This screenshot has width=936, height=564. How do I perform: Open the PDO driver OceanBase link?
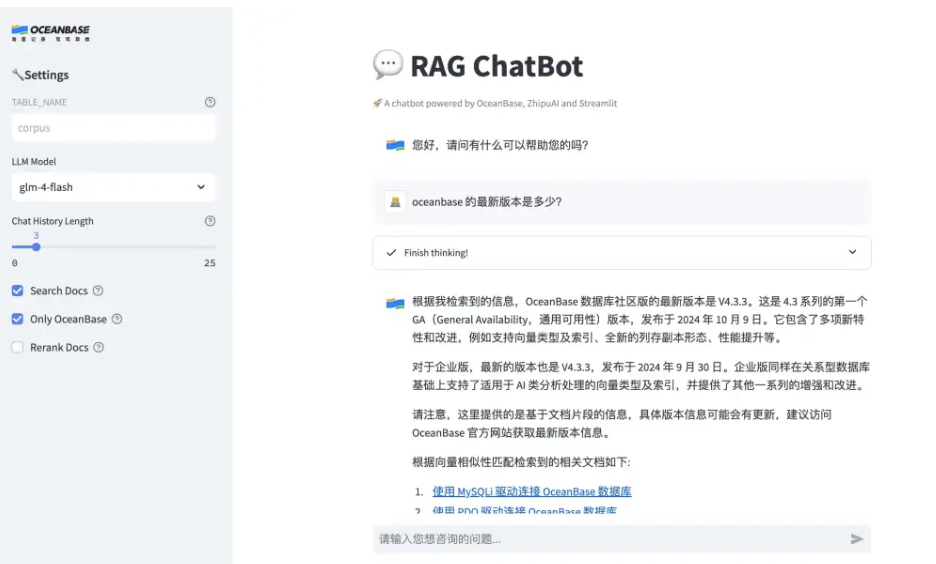[x=525, y=511]
